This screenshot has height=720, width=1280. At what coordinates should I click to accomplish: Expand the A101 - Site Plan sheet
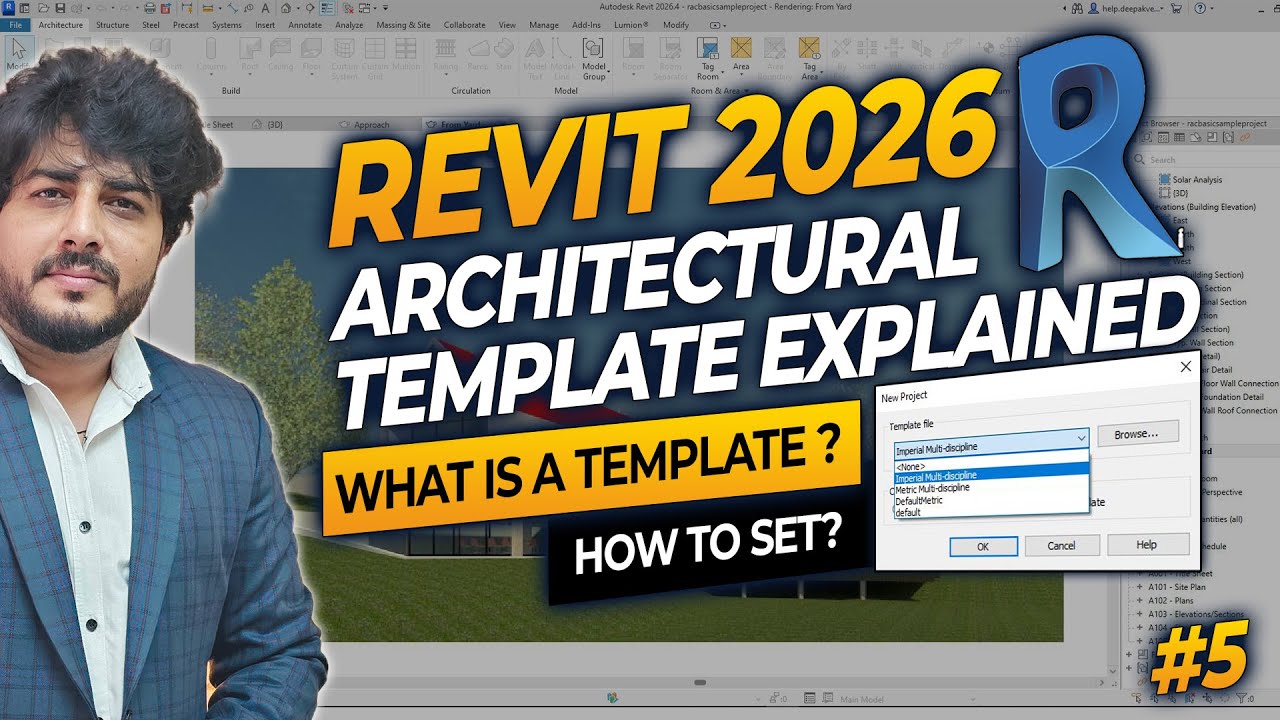click(x=1137, y=588)
